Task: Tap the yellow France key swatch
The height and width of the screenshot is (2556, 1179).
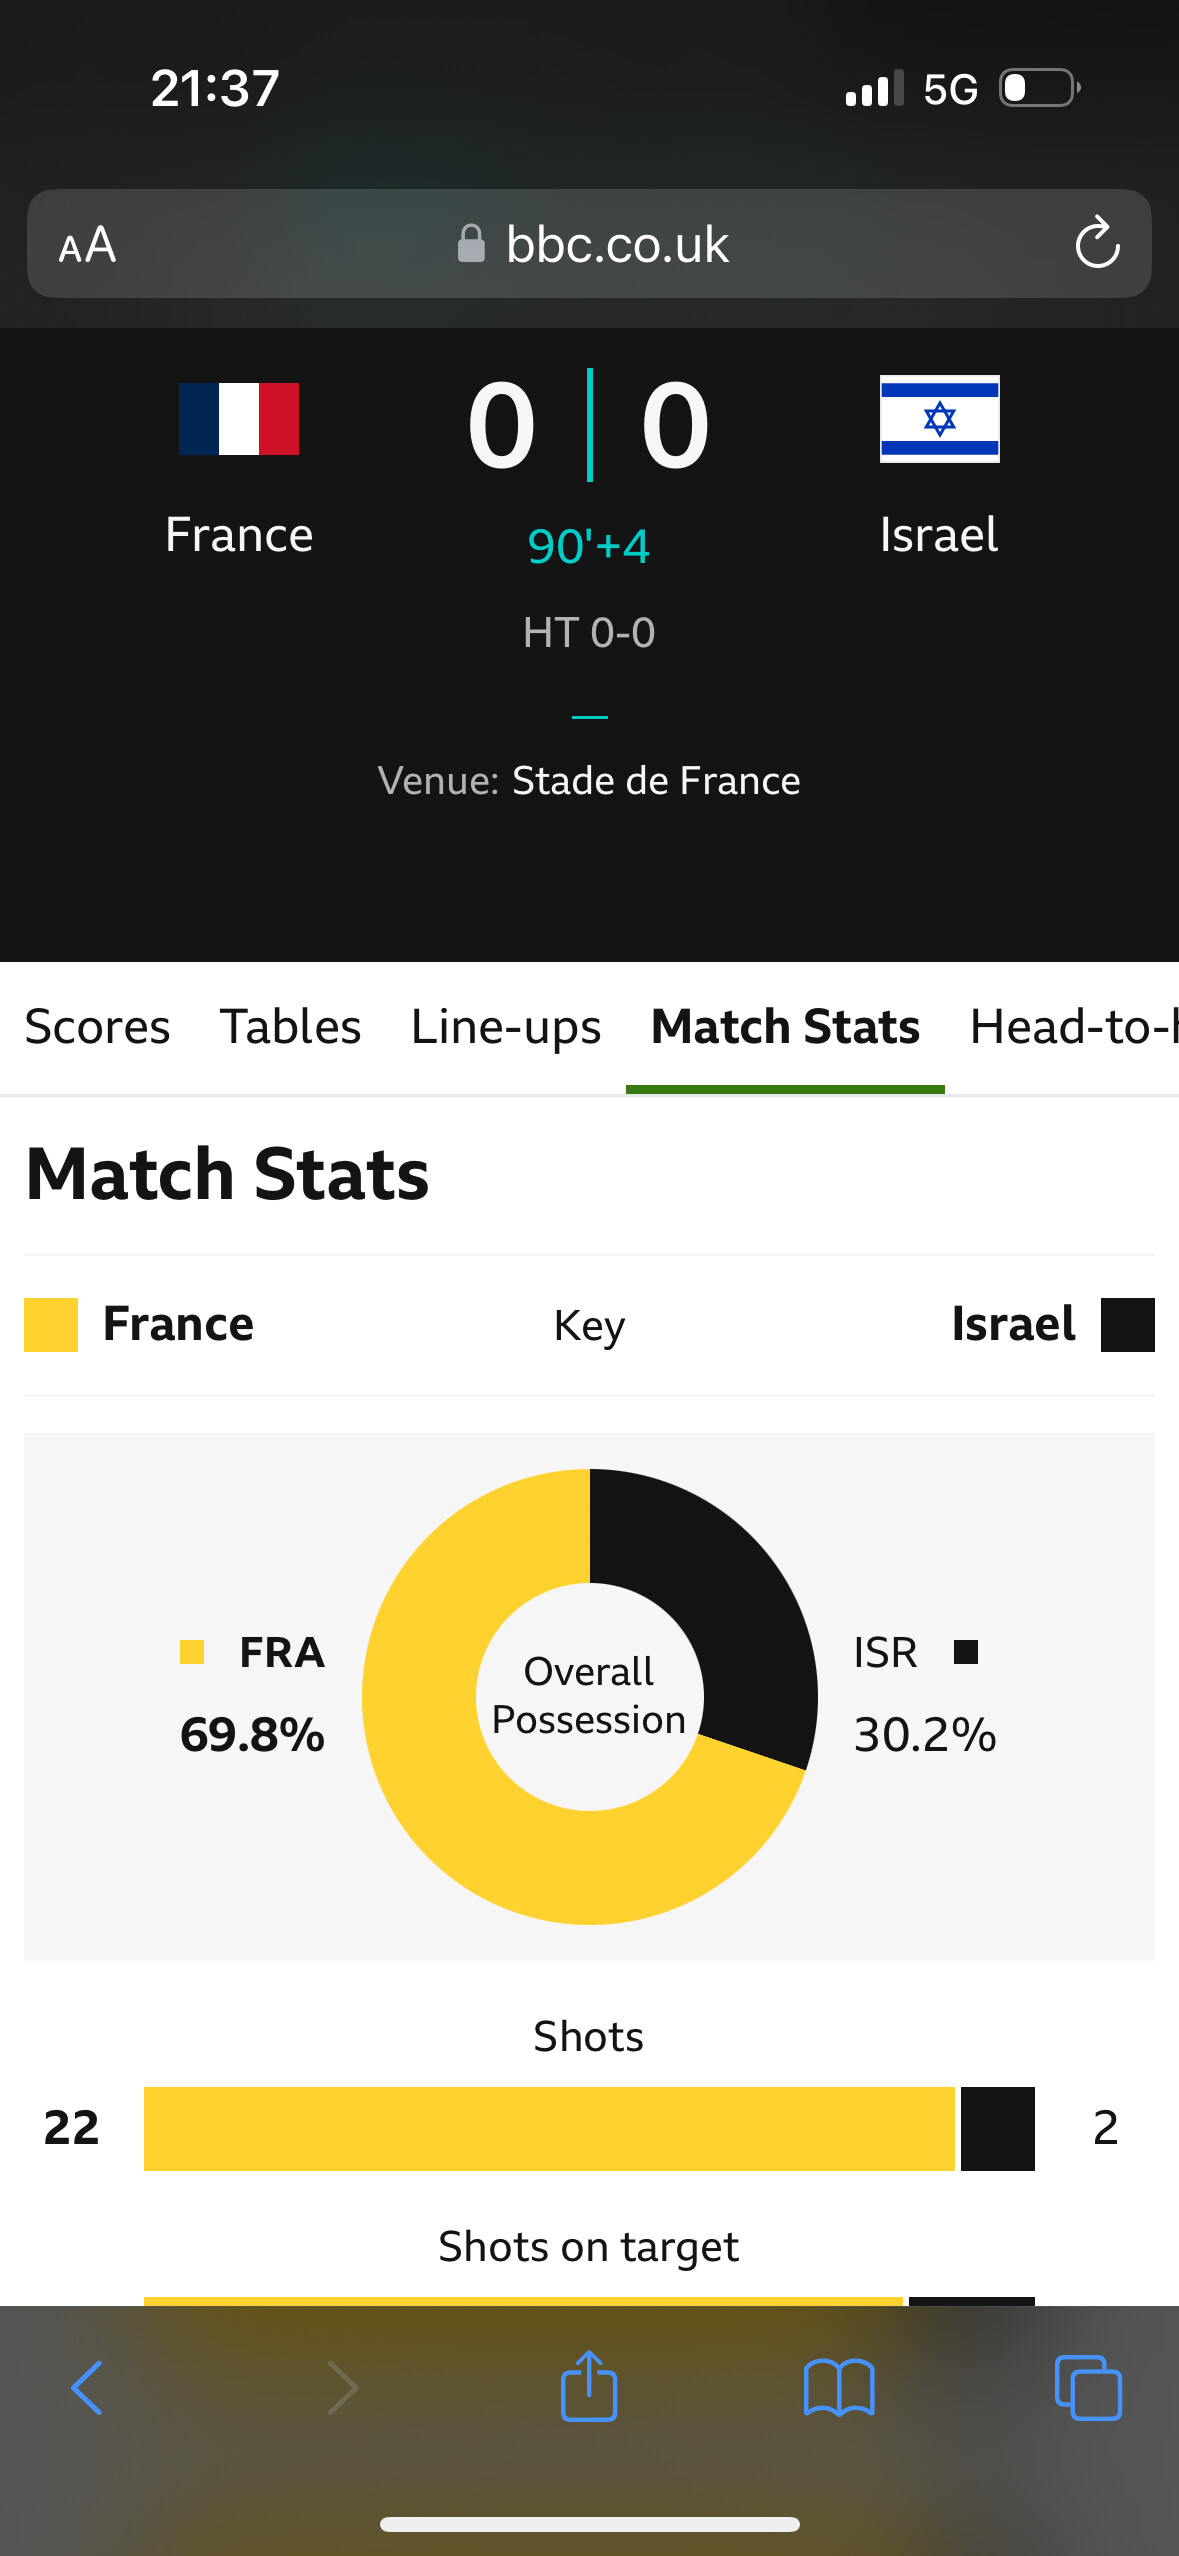Action: [51, 1324]
